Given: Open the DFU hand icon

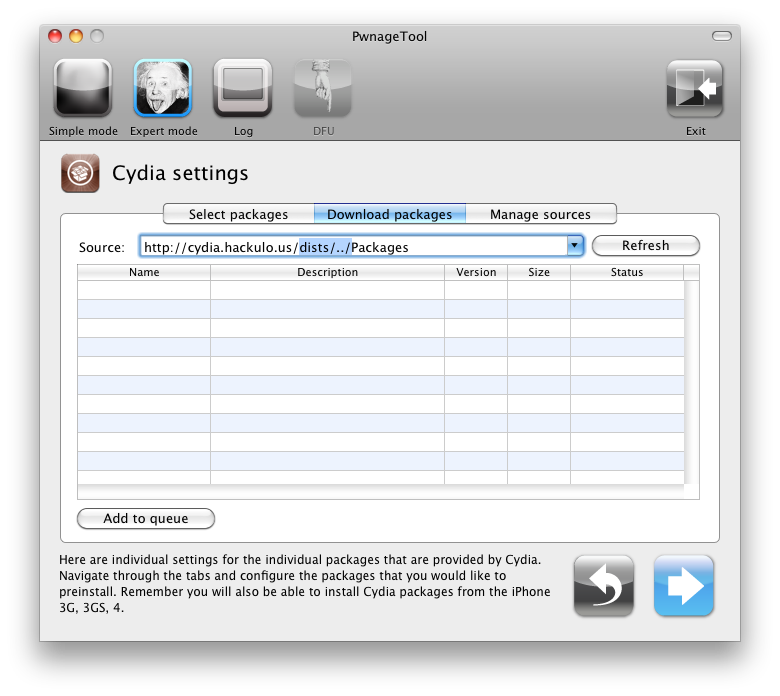Looking at the screenshot, I should (323, 88).
